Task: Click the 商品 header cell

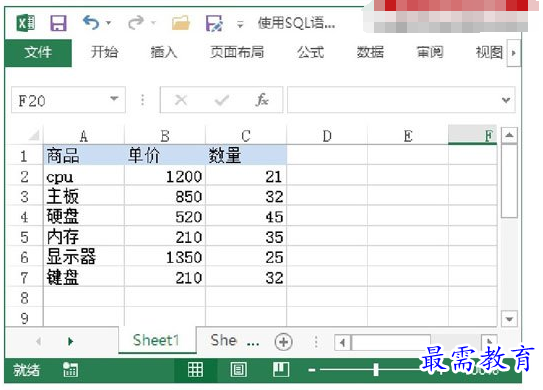Action: (84, 155)
